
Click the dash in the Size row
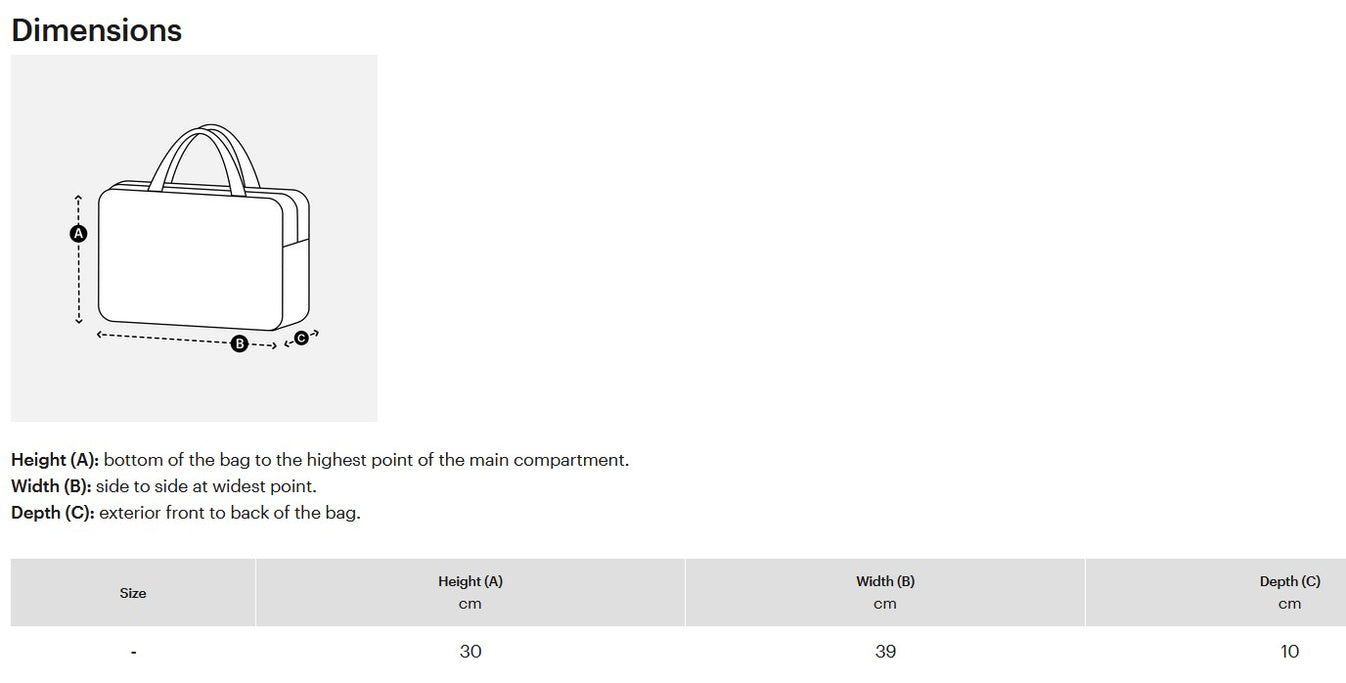[x=133, y=653]
